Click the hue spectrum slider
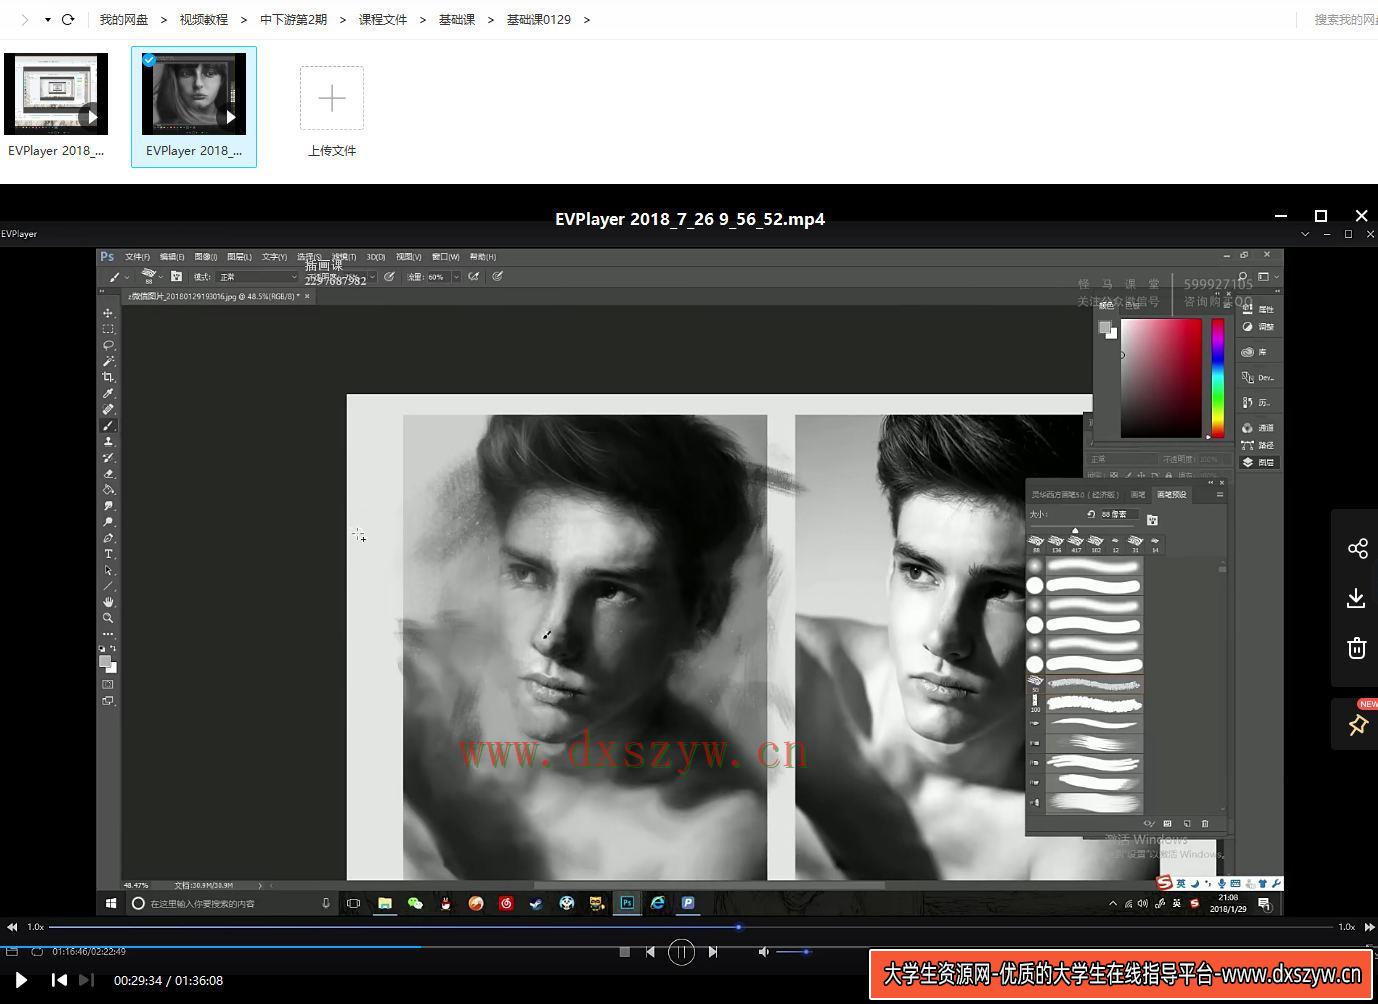The image size is (1378, 1004). (x=1217, y=378)
